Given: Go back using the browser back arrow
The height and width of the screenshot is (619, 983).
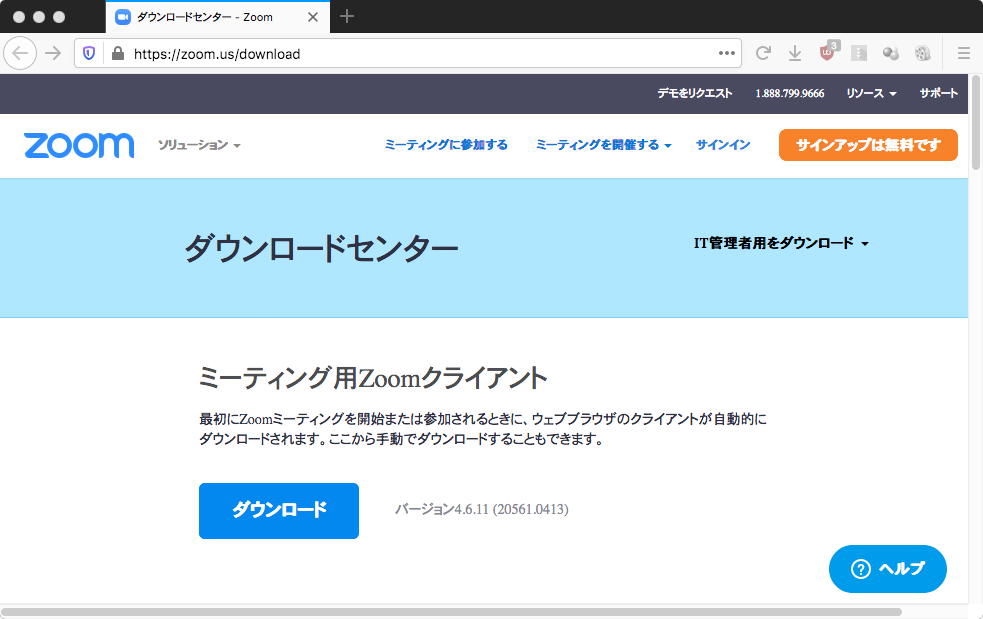Looking at the screenshot, I should (20, 53).
